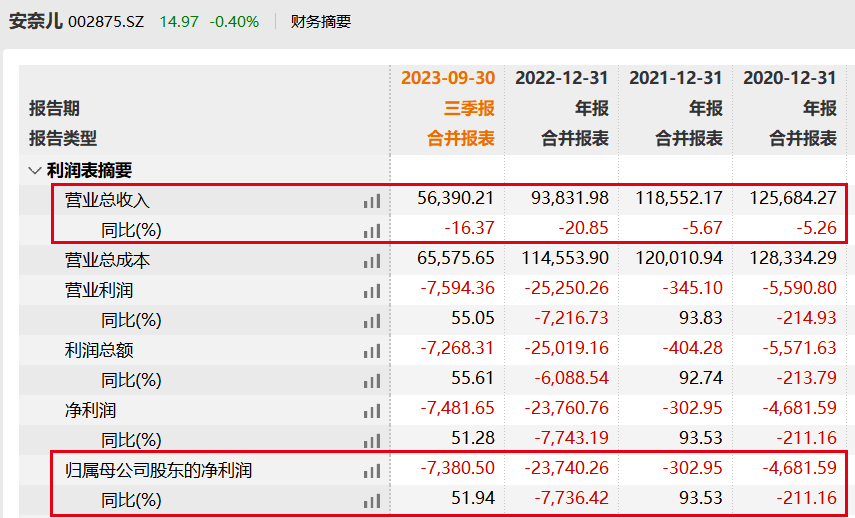Click total profit value -7,268.31
Image resolution: width=855 pixels, height=518 pixels.
coord(457,348)
